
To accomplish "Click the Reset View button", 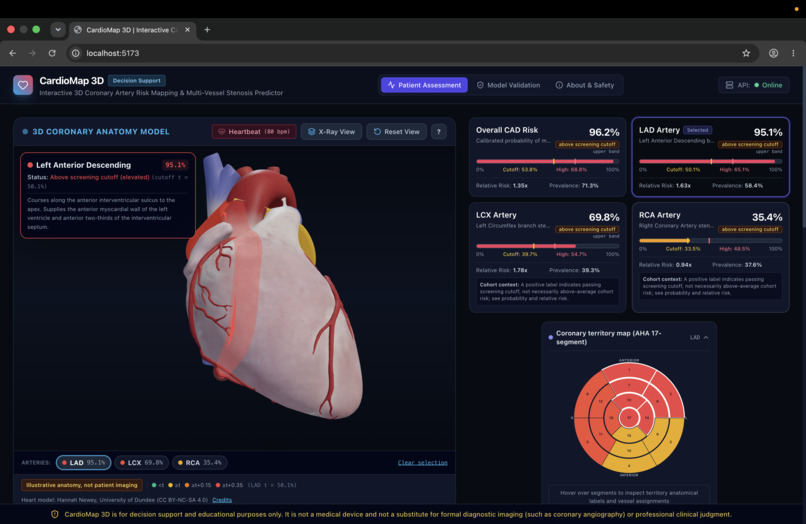I will click(x=396, y=132).
